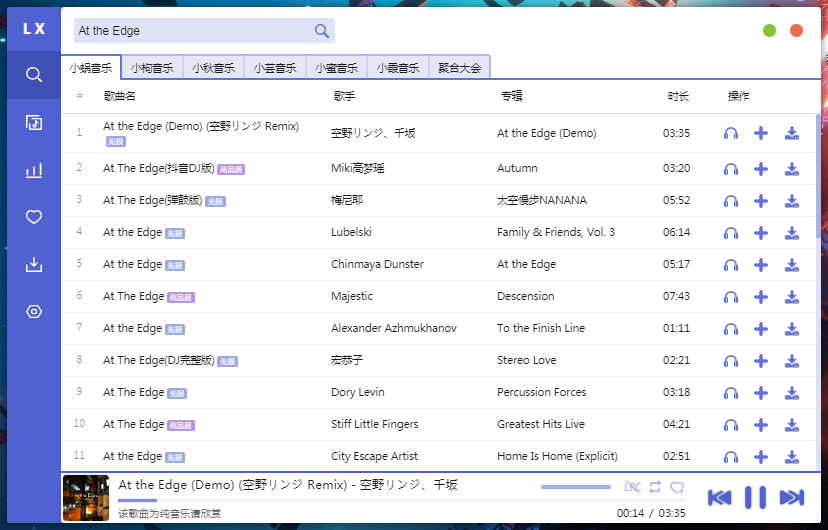This screenshot has height=530, width=828.
Task: Click the 时长 column header
Action: coord(678,96)
